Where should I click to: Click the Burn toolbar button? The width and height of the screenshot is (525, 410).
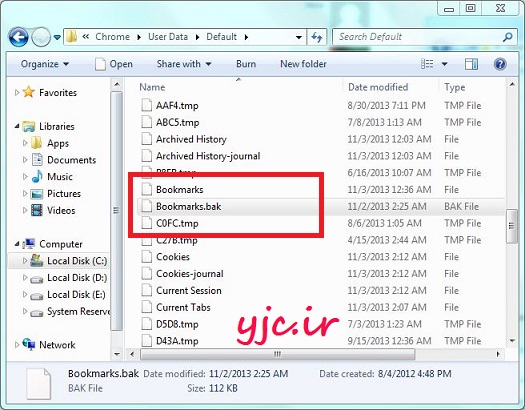point(246,64)
